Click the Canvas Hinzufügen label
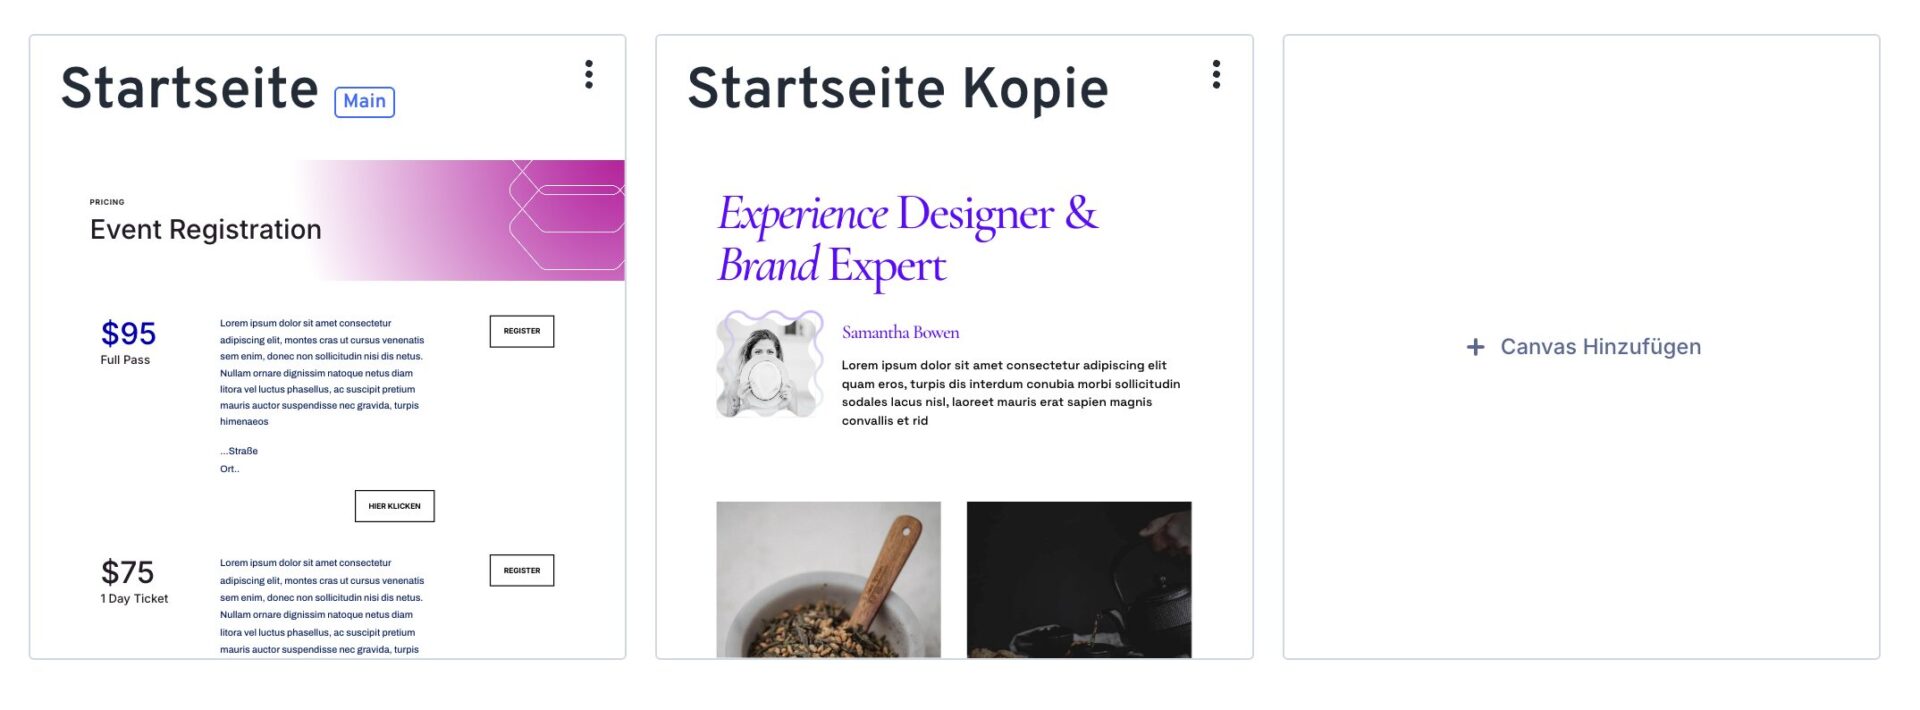This screenshot has height=710, width=1920. click(1600, 347)
